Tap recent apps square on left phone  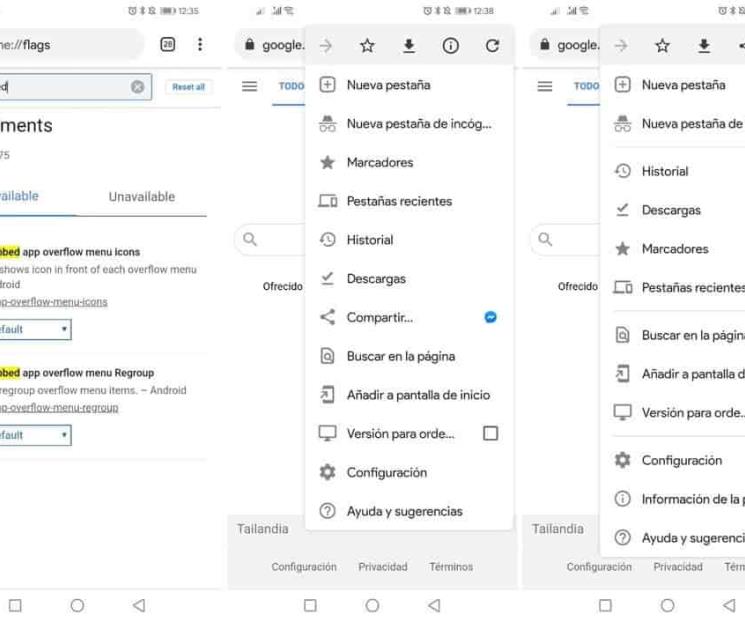tap(15, 605)
